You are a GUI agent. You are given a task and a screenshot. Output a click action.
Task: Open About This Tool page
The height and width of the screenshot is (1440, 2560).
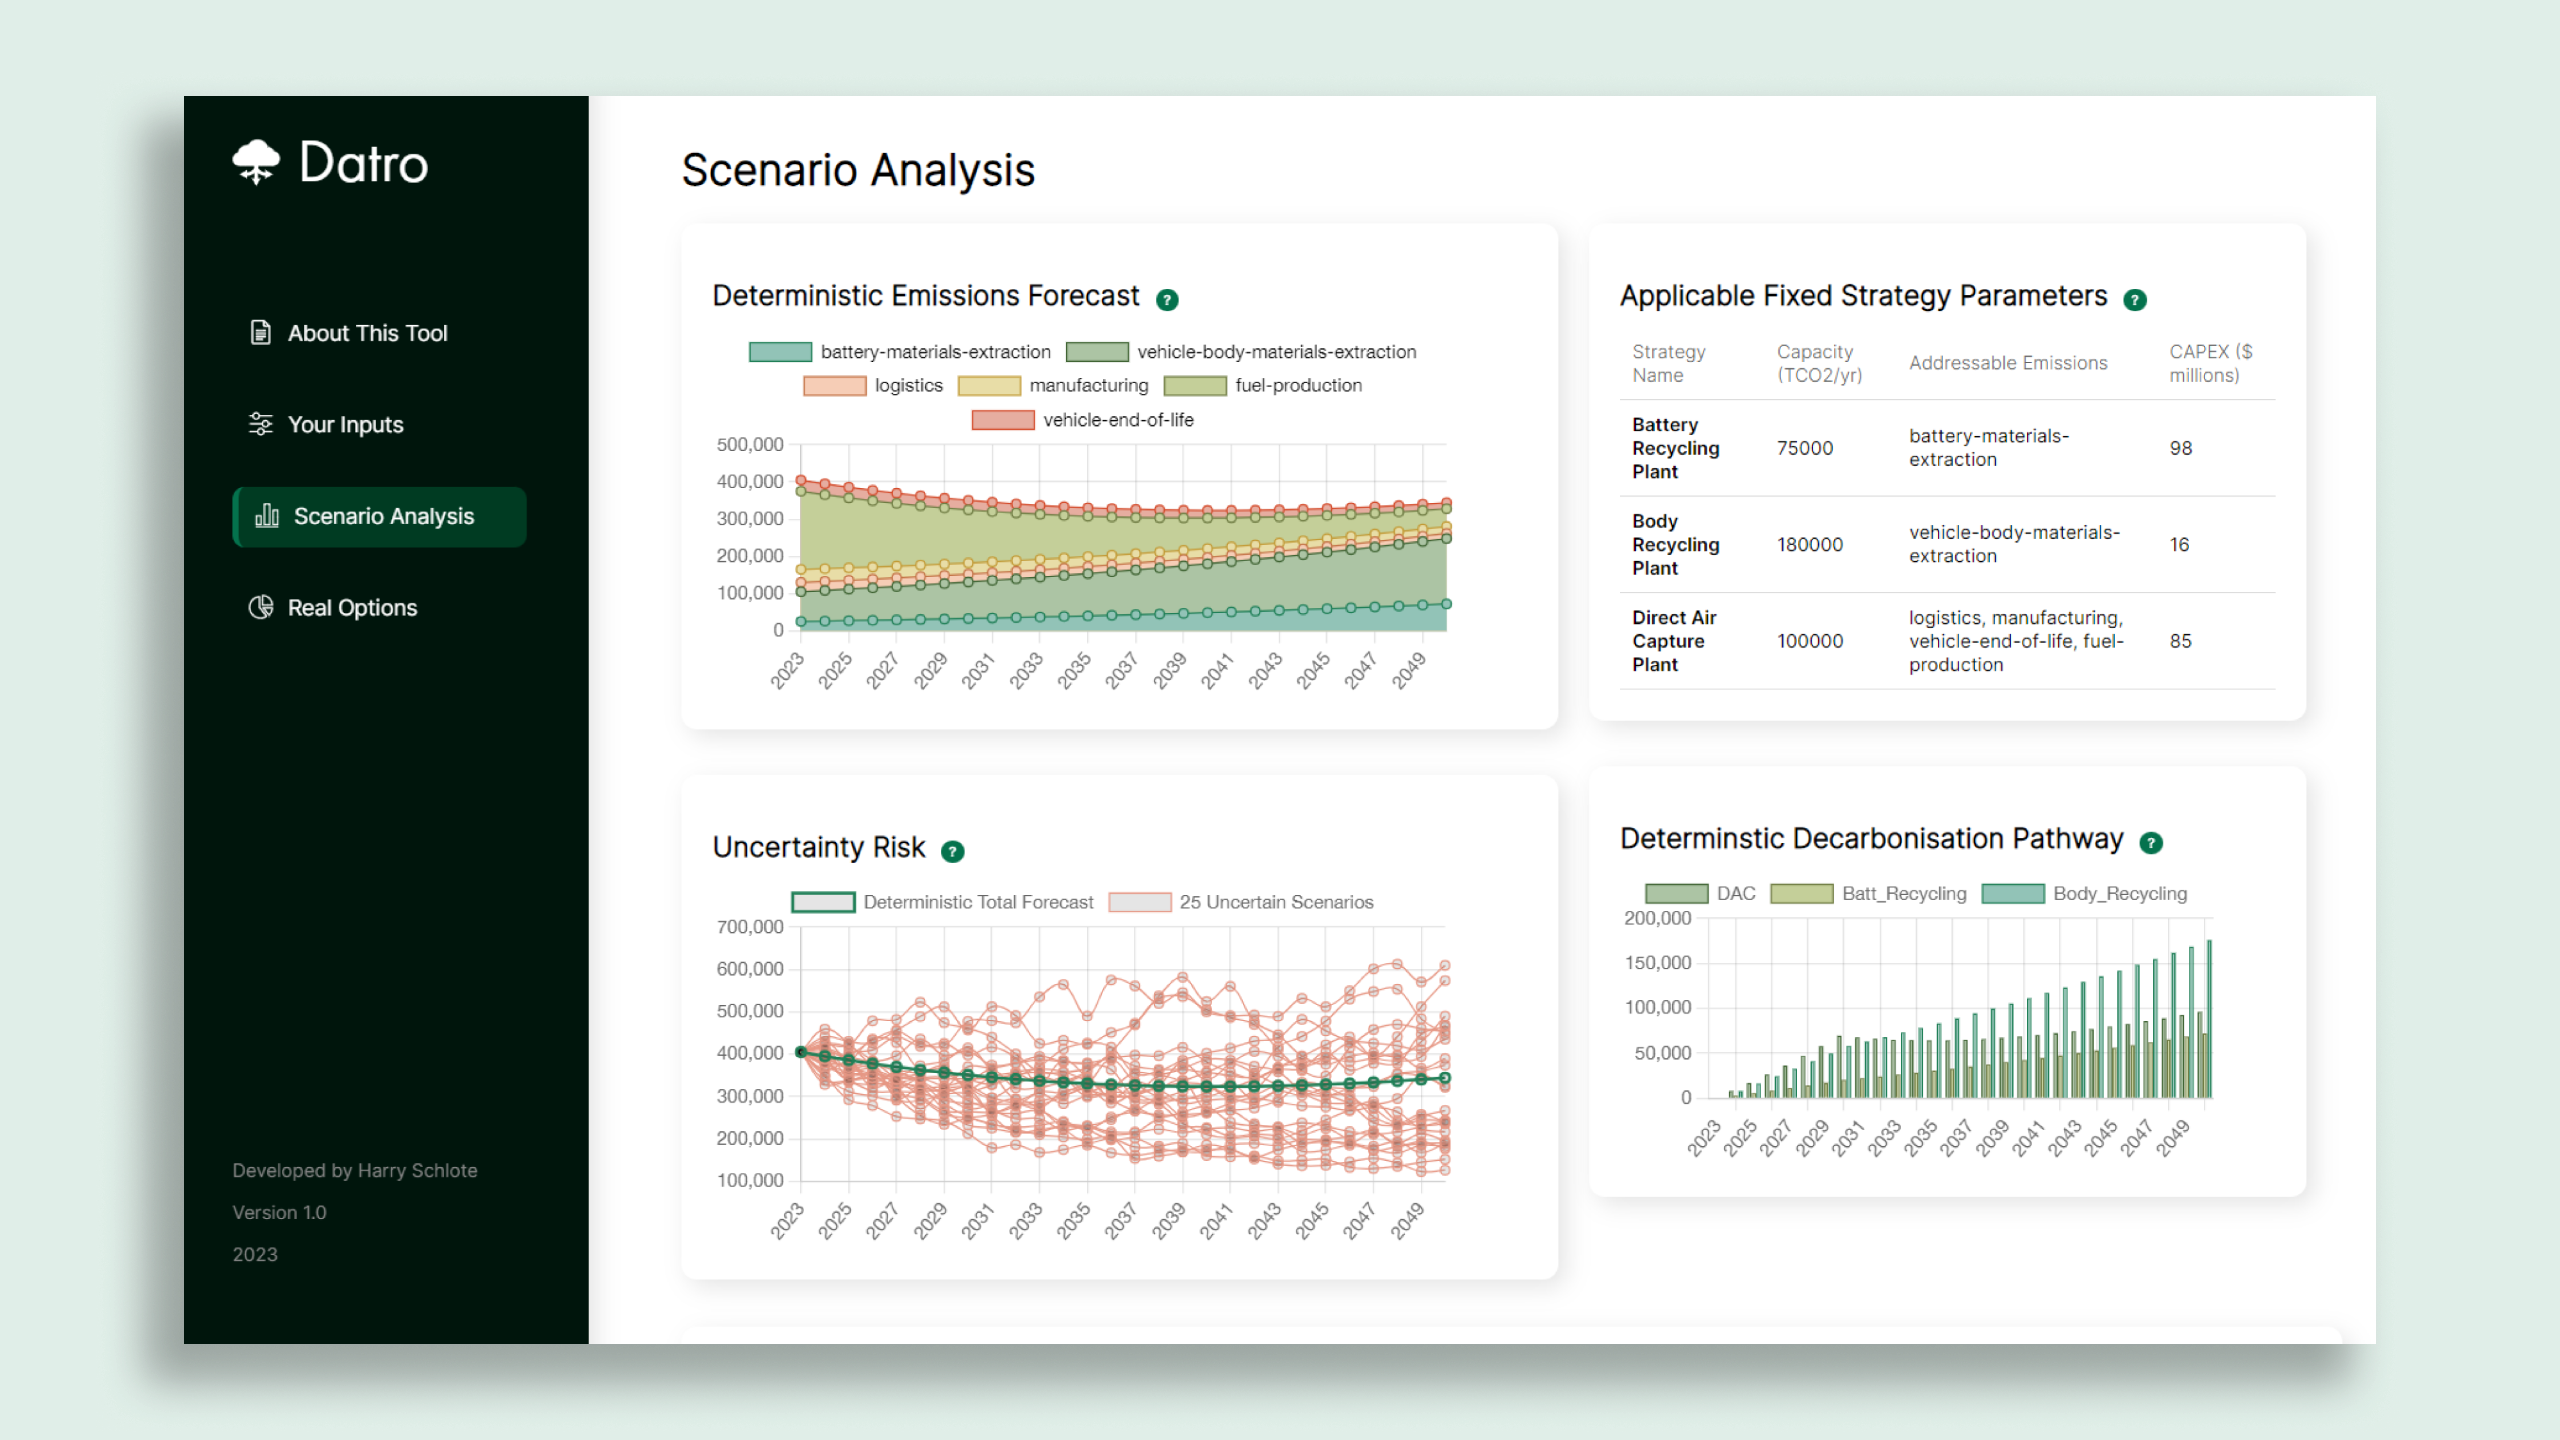[367, 333]
